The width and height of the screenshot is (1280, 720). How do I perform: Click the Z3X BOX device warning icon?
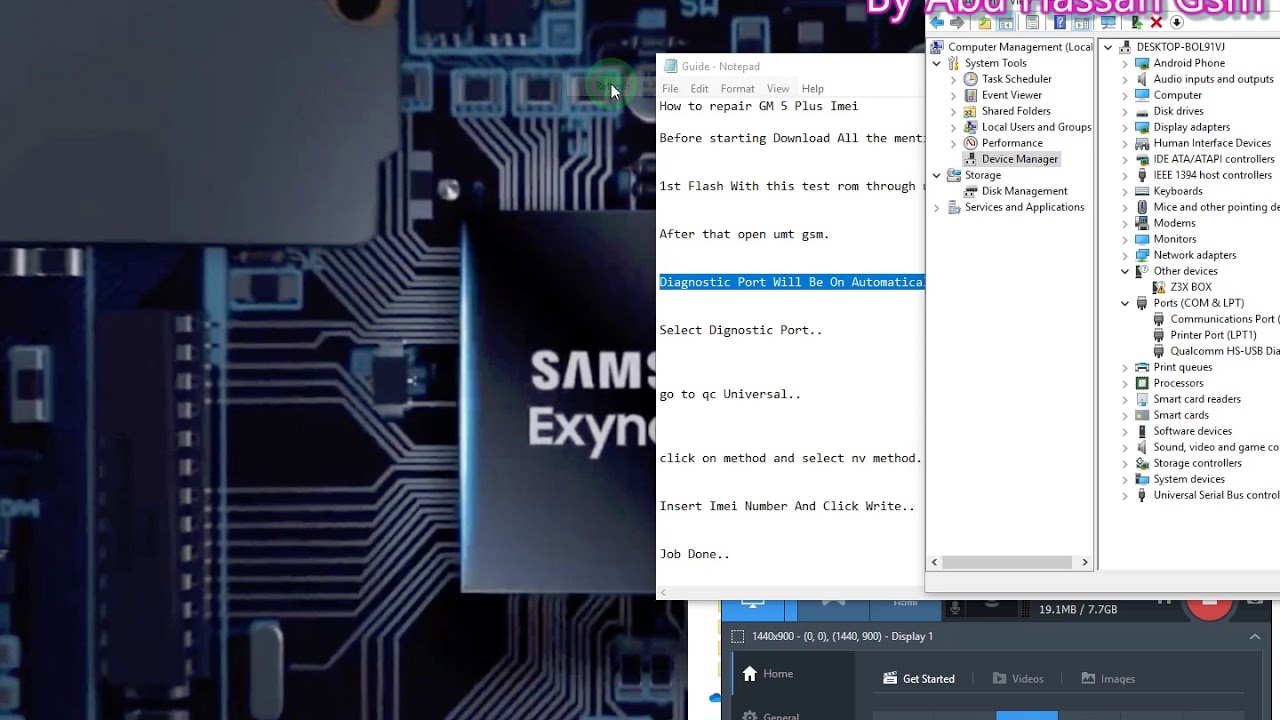(1159, 287)
